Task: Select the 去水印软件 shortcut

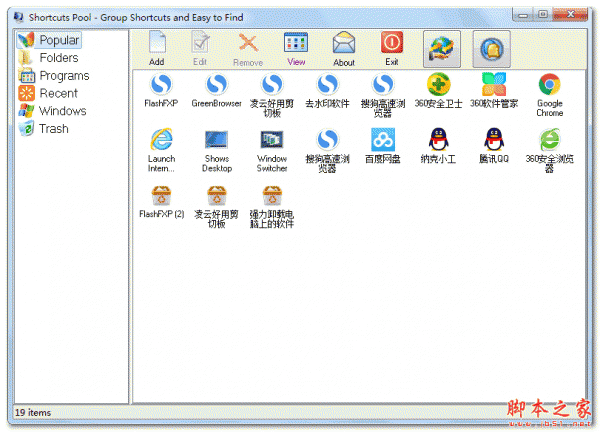Action: coord(328,91)
